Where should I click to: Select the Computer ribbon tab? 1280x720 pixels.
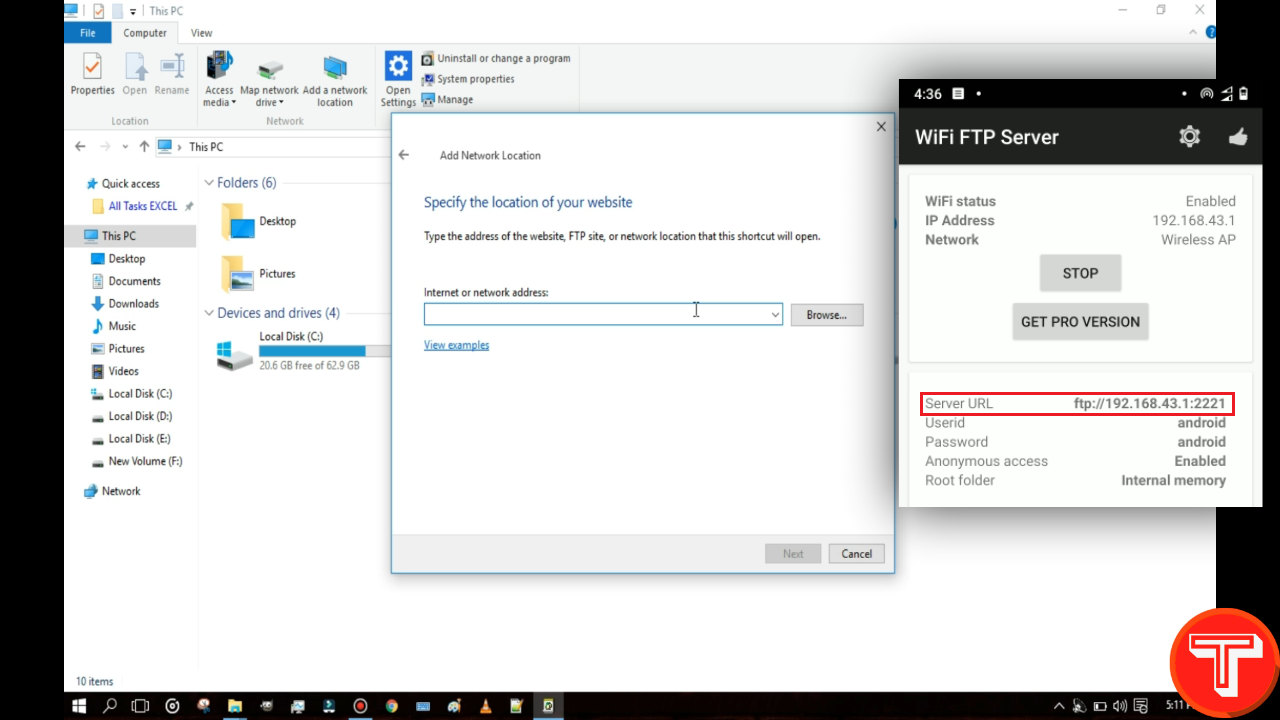(145, 33)
